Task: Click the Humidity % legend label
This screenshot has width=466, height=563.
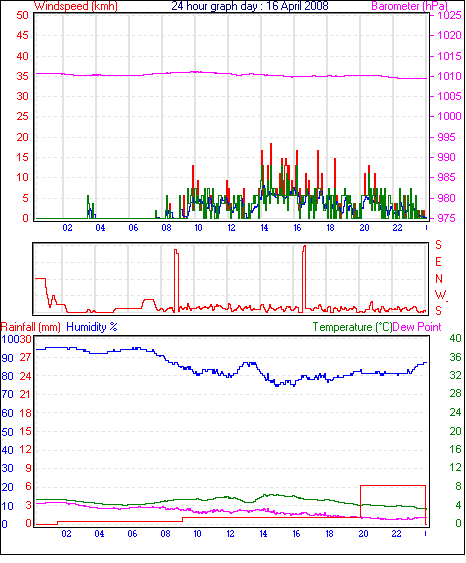Action: [92, 327]
